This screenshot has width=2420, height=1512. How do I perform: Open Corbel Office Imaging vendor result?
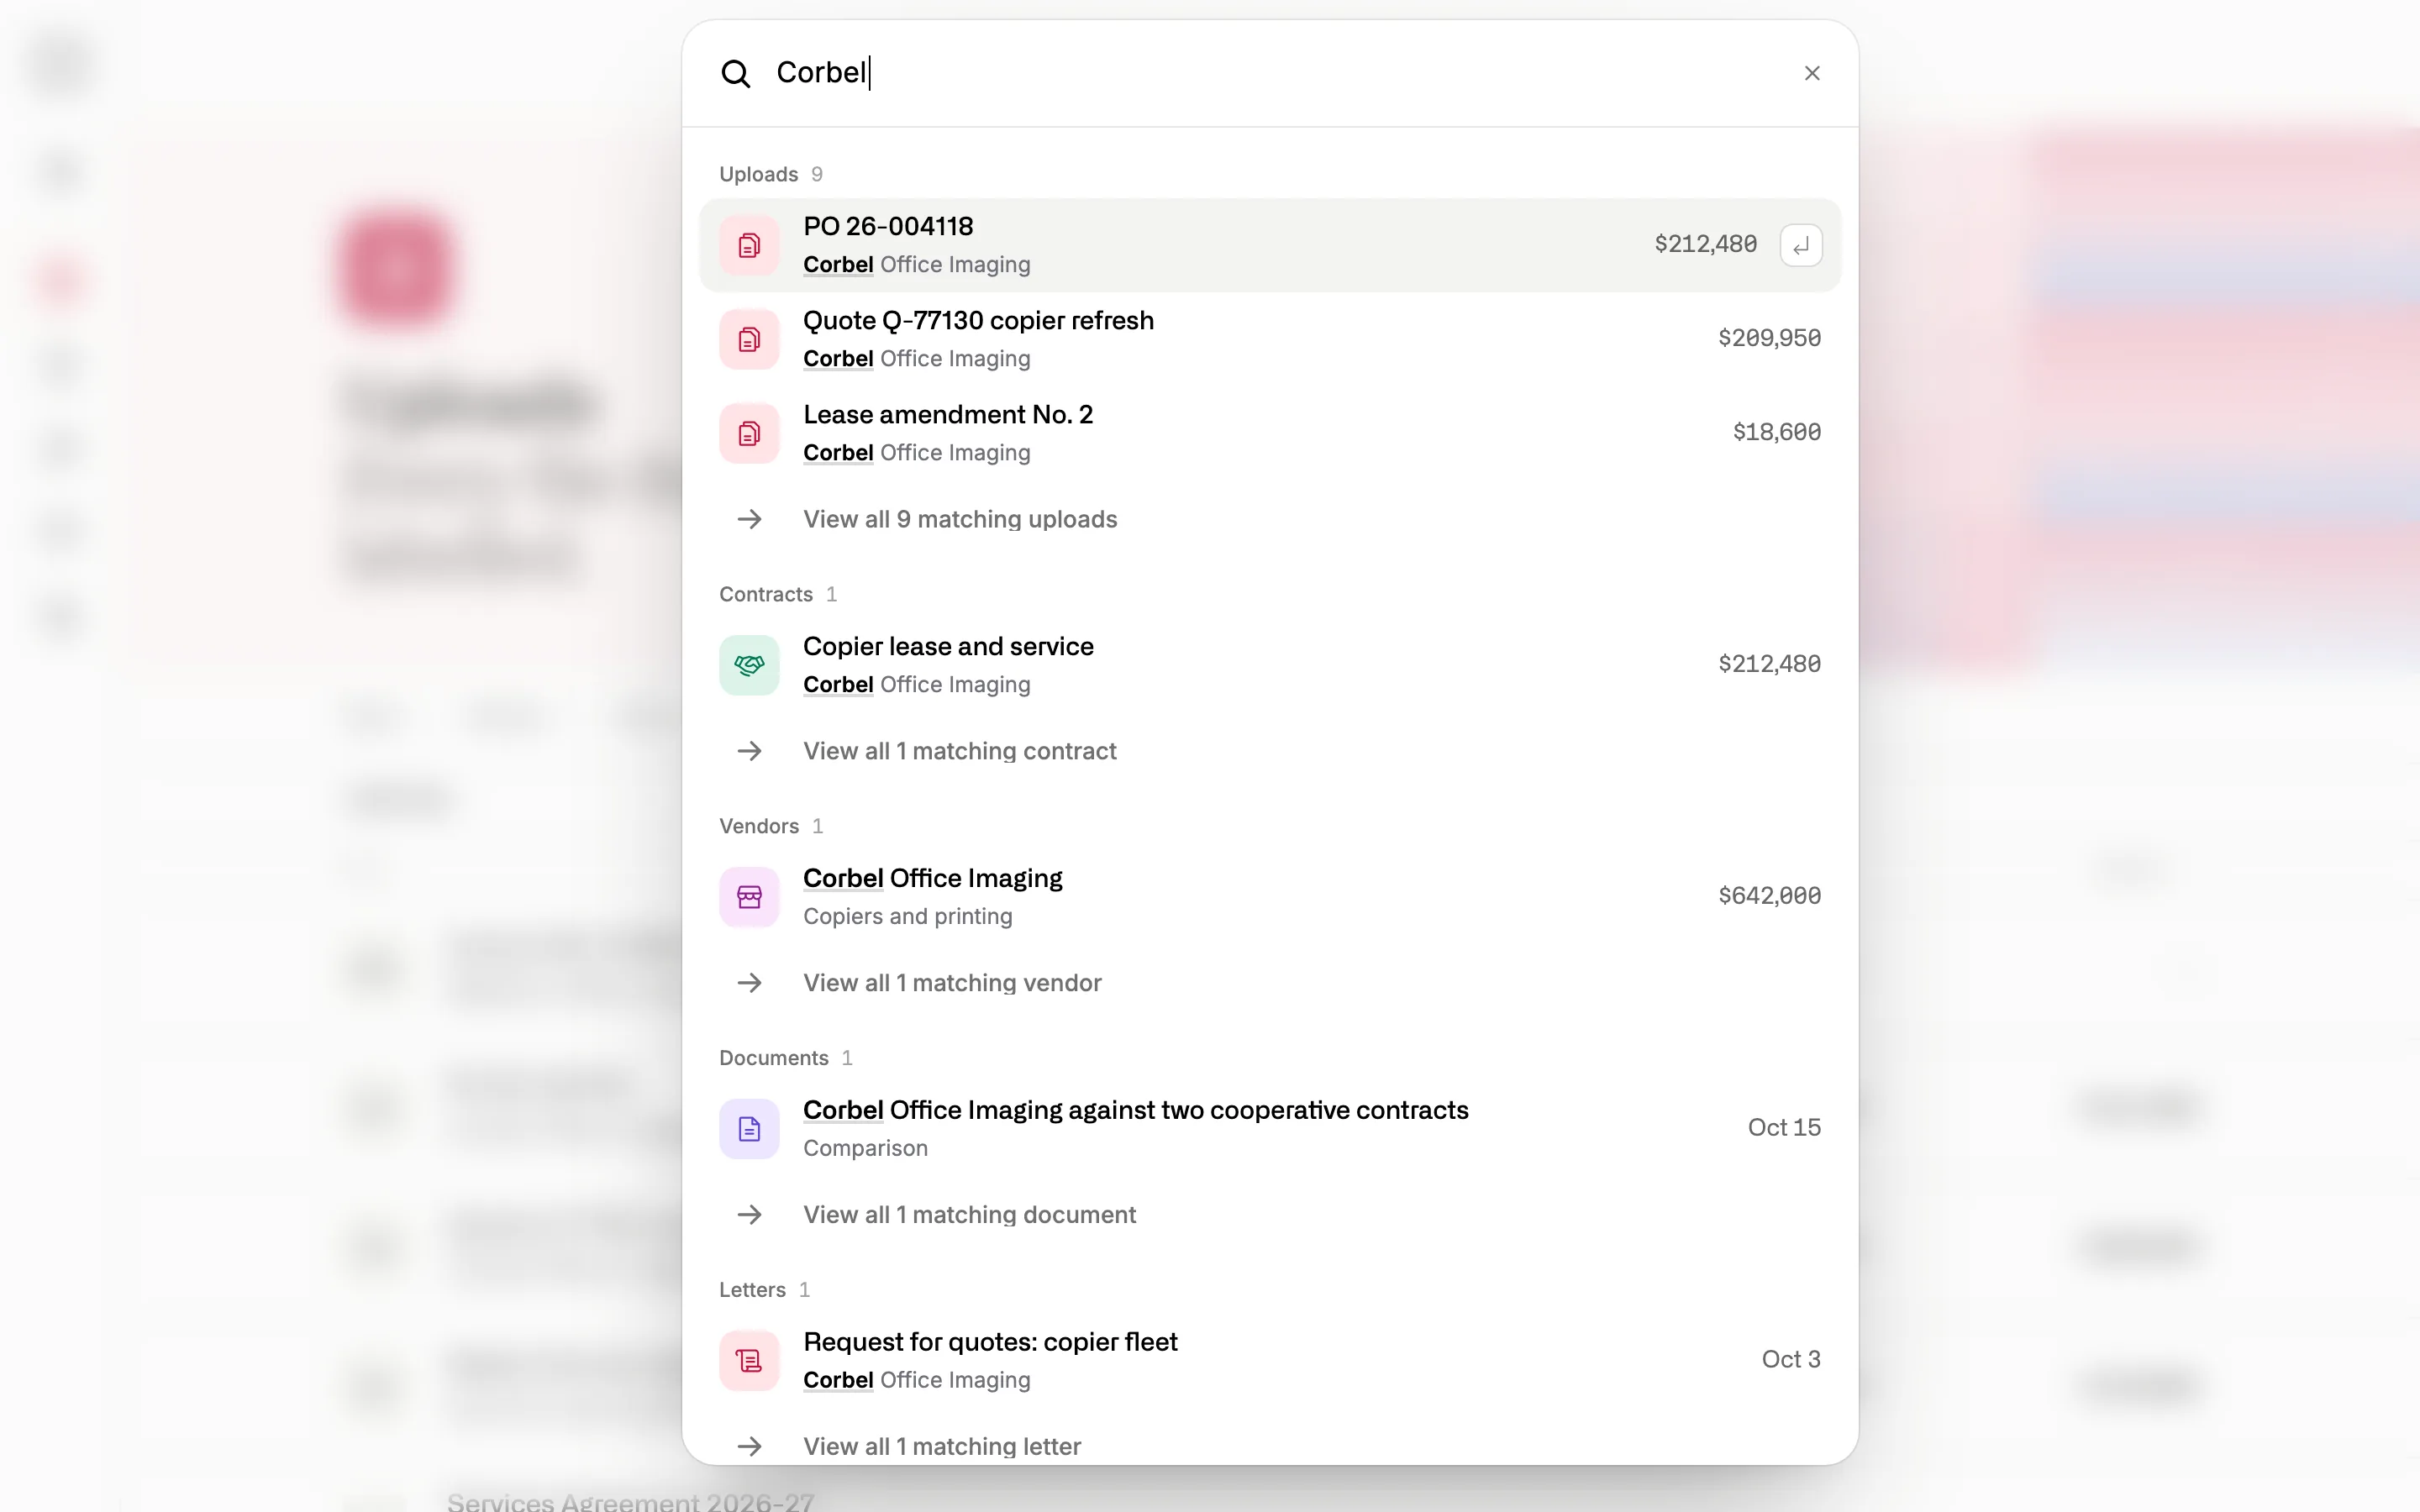tap(1269, 897)
